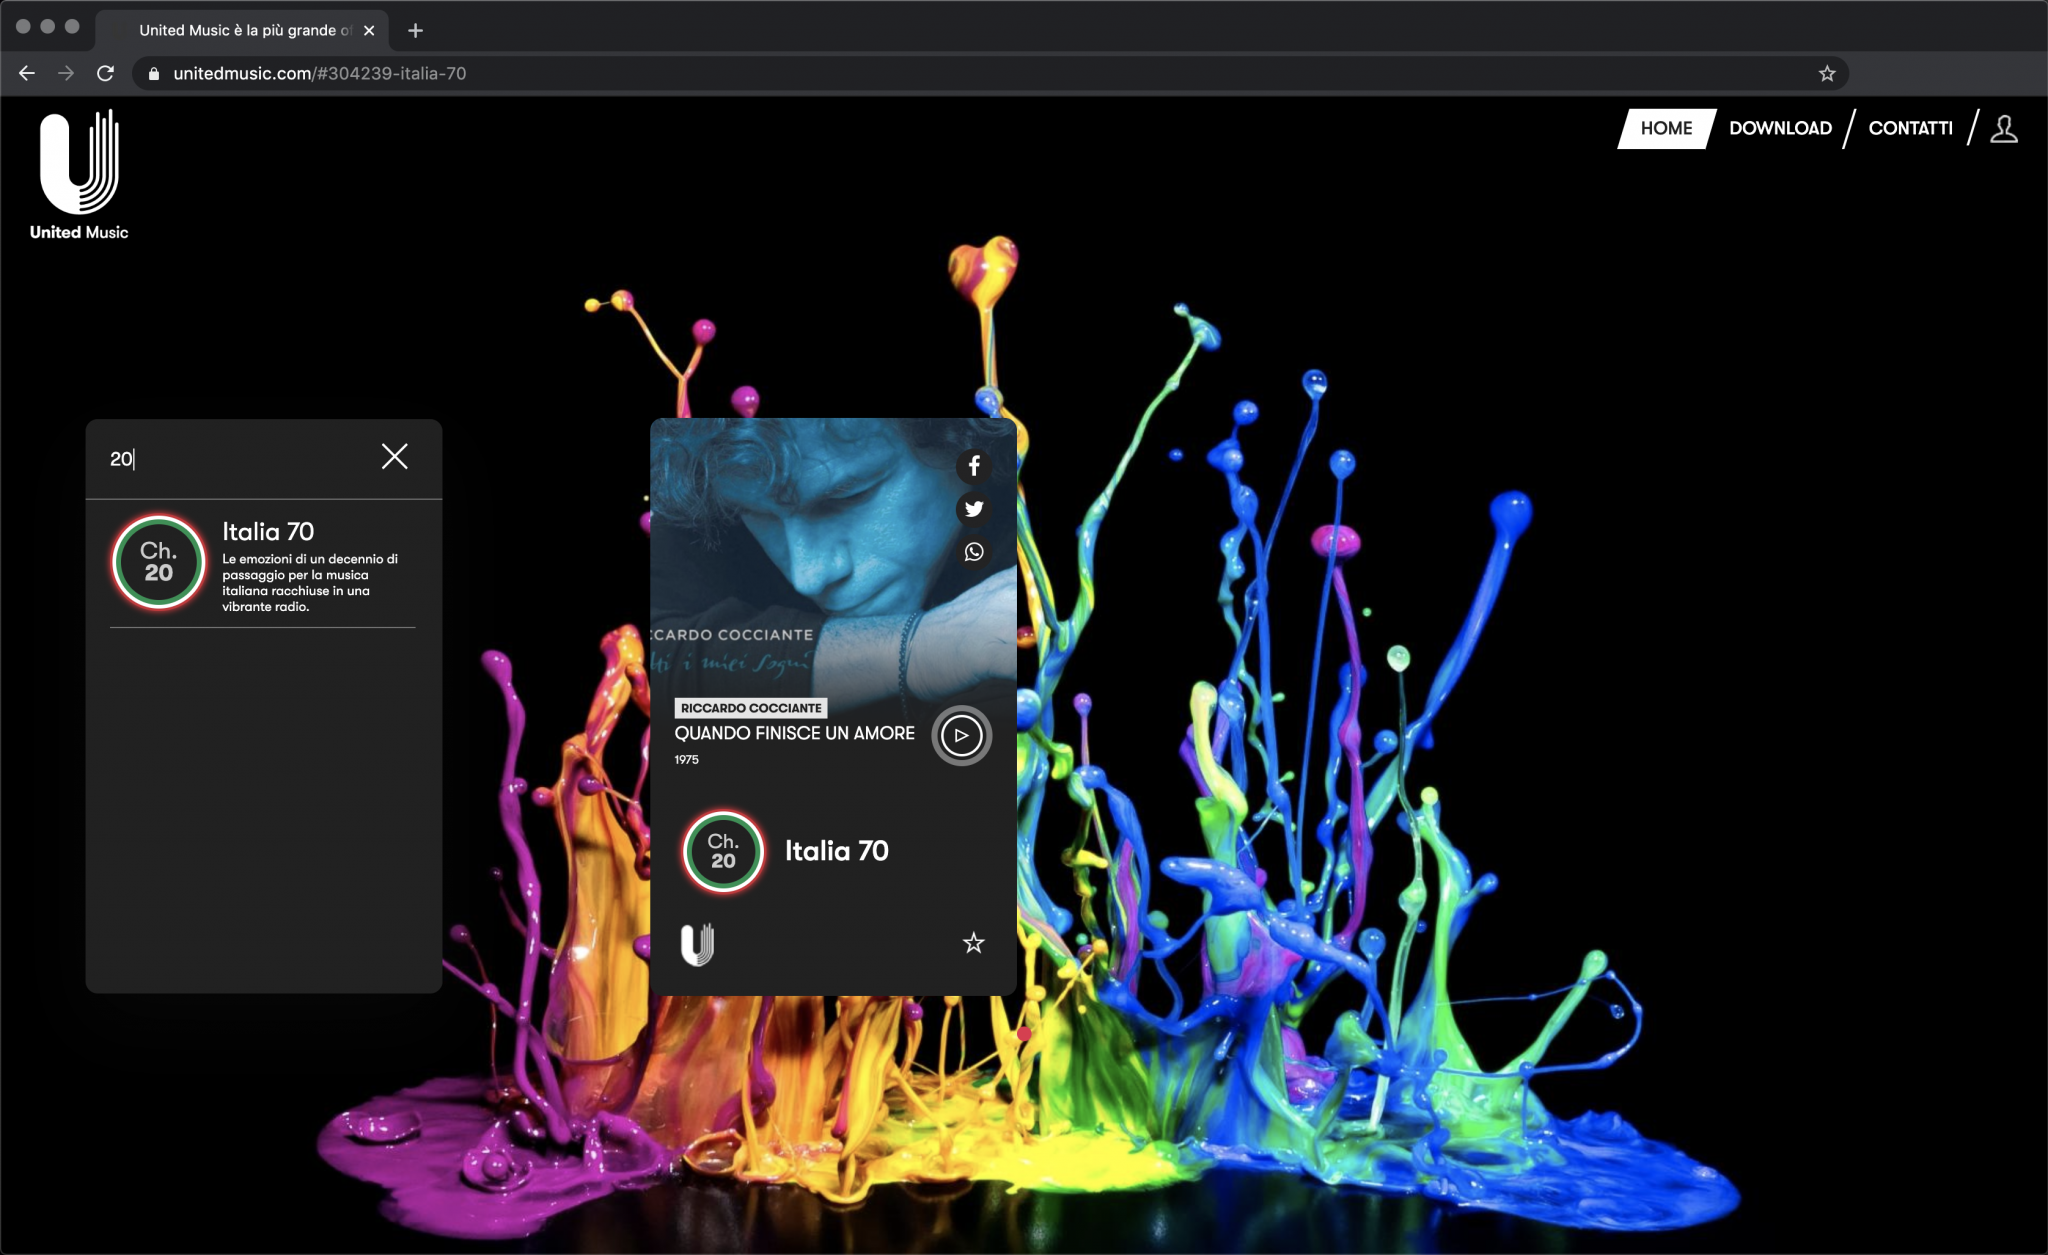Open a new browser tab

[416, 31]
